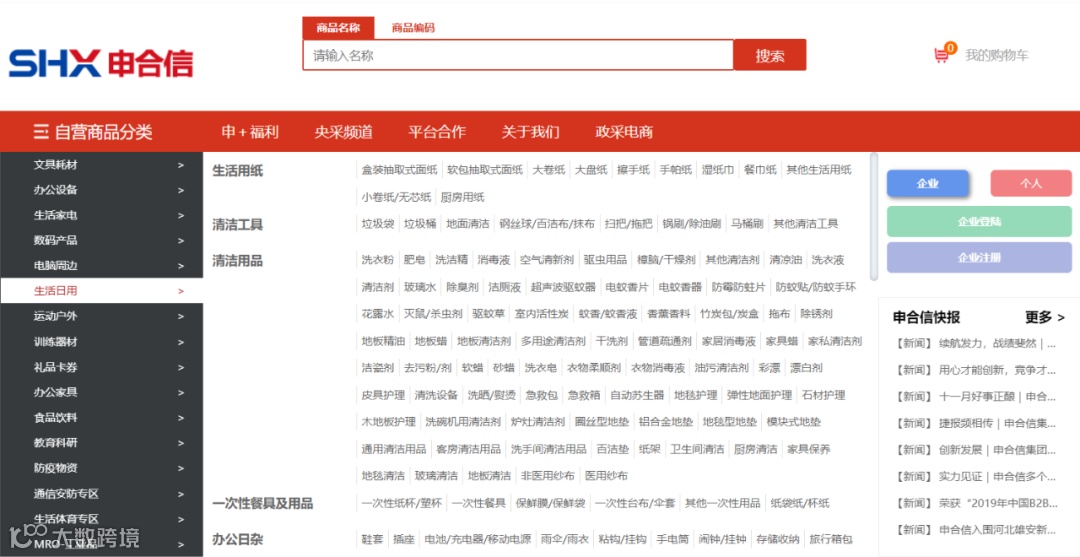
Task: Open 更多 > in 申合信快报
Action: click(1045, 317)
